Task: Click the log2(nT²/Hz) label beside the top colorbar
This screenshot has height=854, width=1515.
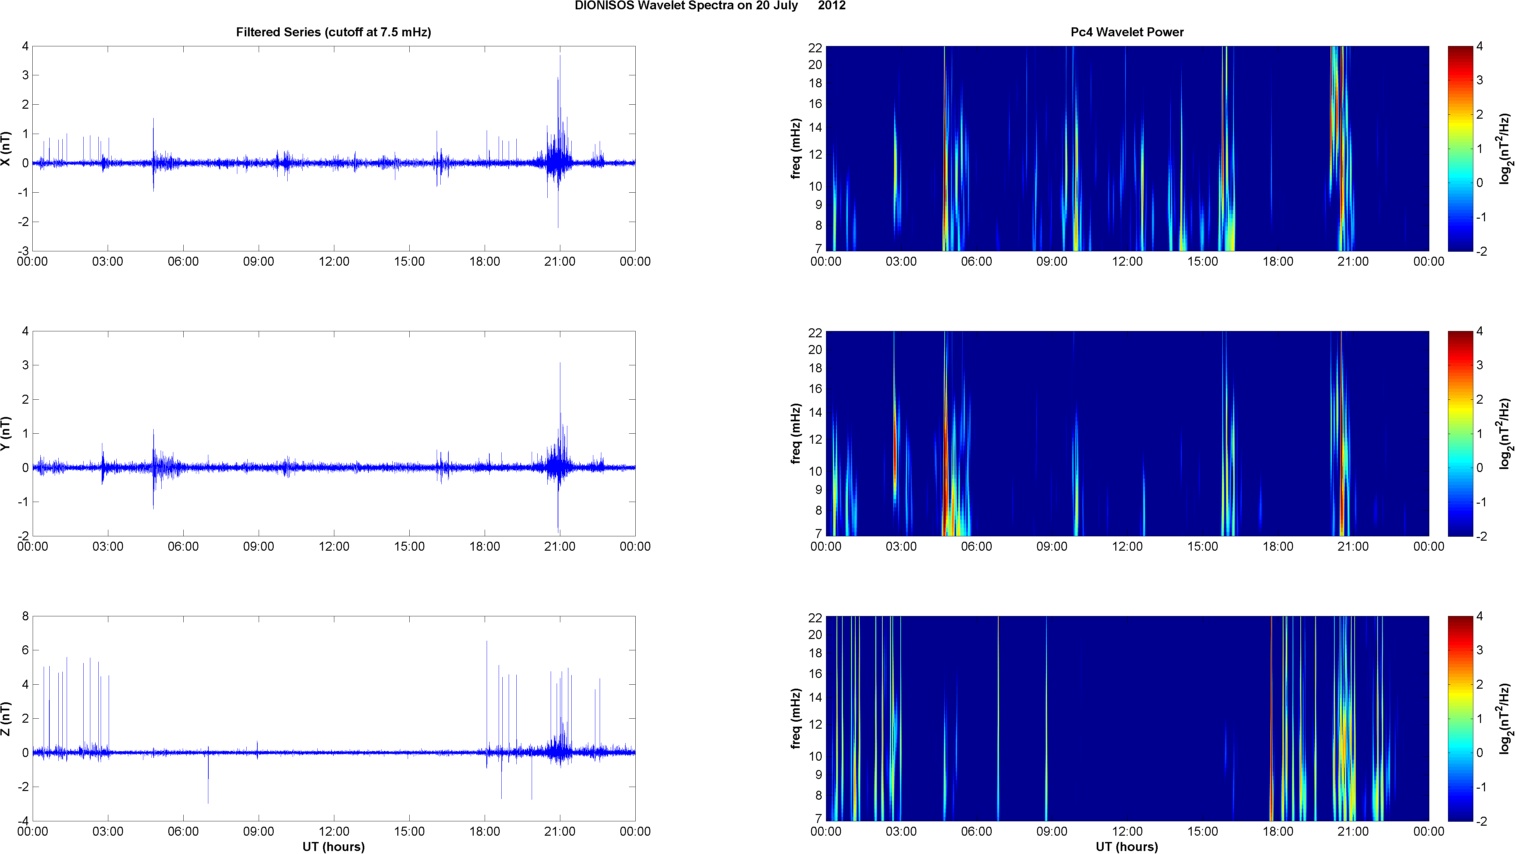Action: click(x=1505, y=149)
